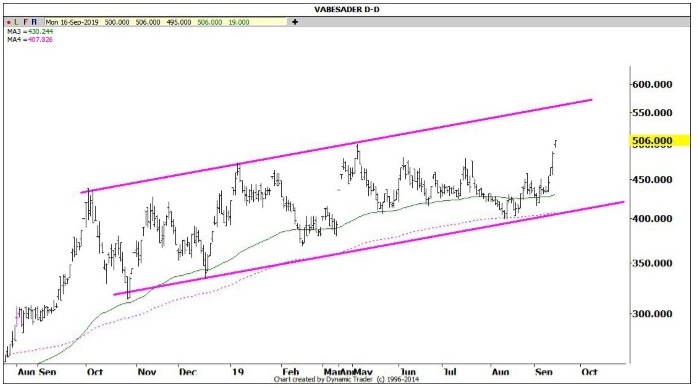Click the Dec label on the time axis

(188, 371)
